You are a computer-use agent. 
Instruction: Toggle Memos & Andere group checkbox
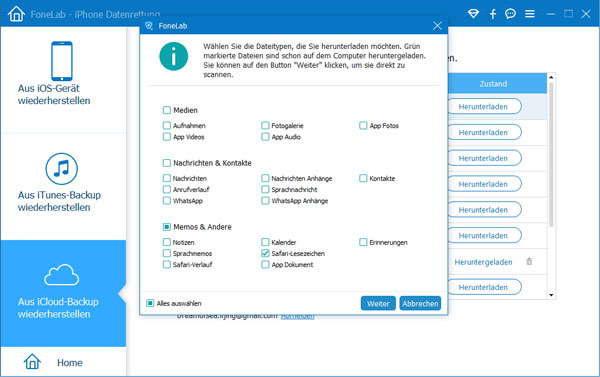(167, 227)
